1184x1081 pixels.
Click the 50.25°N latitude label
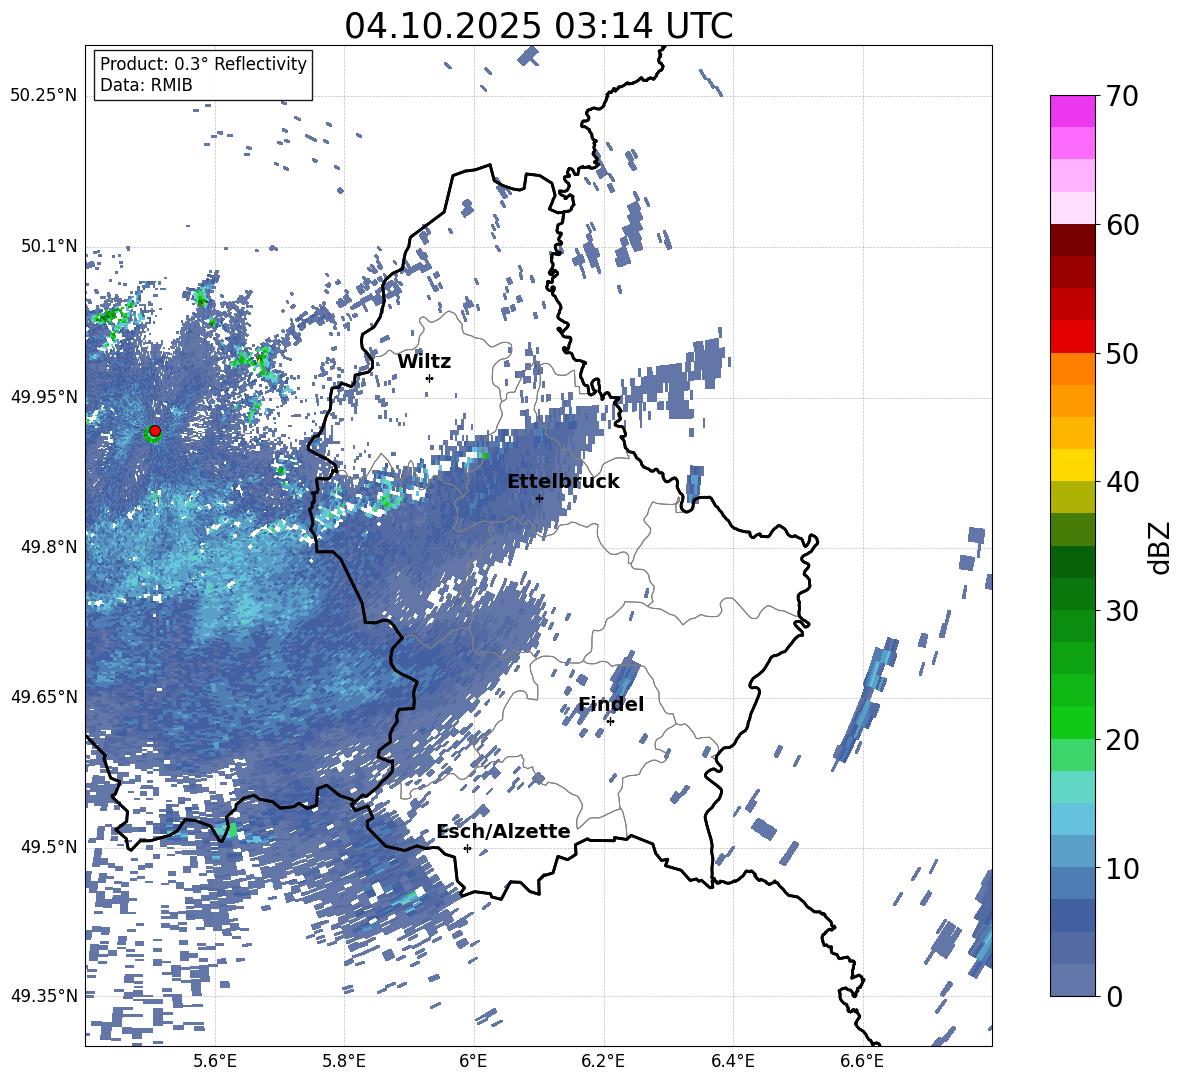coord(44,95)
